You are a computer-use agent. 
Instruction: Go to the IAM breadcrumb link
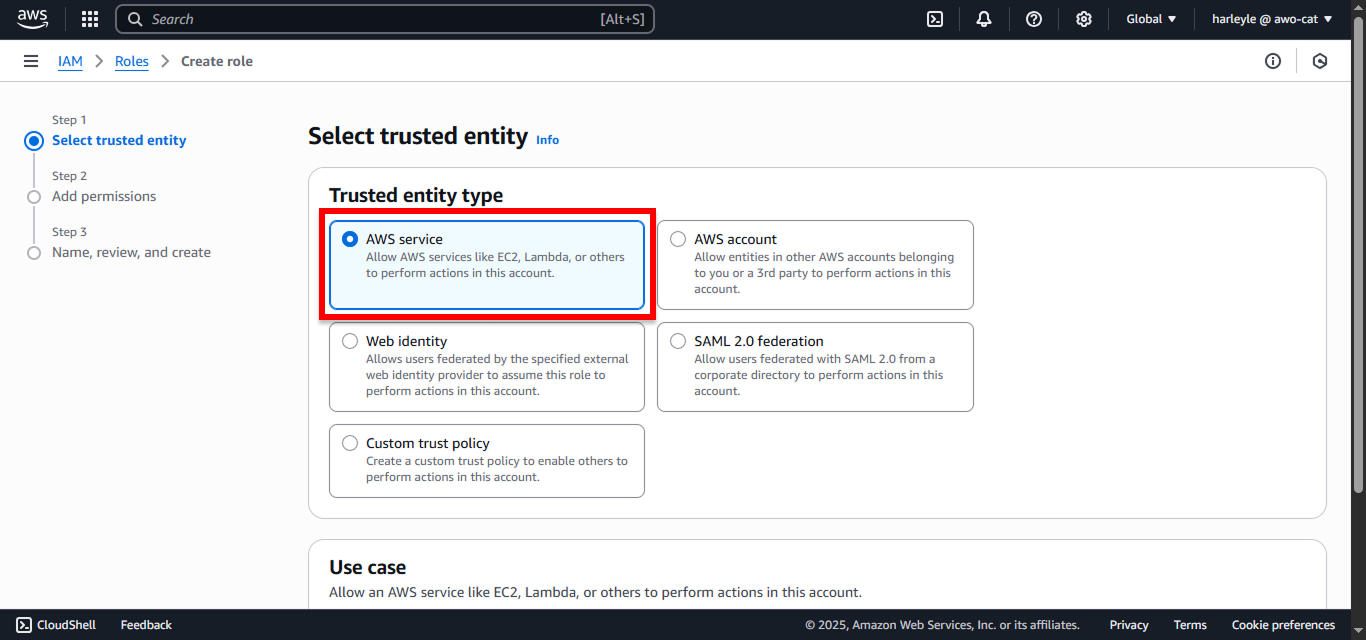70,61
